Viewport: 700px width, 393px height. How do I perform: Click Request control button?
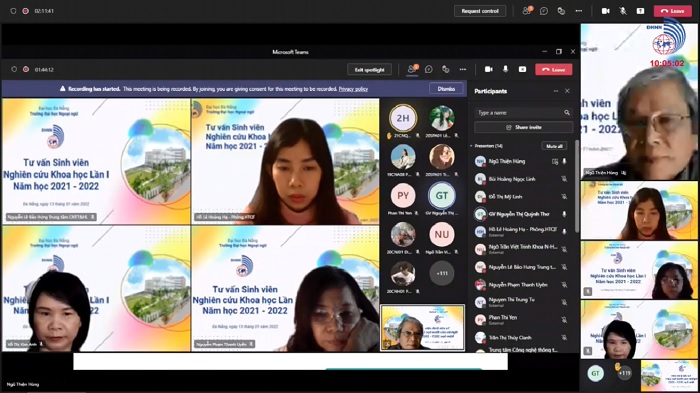pyautogui.click(x=480, y=11)
